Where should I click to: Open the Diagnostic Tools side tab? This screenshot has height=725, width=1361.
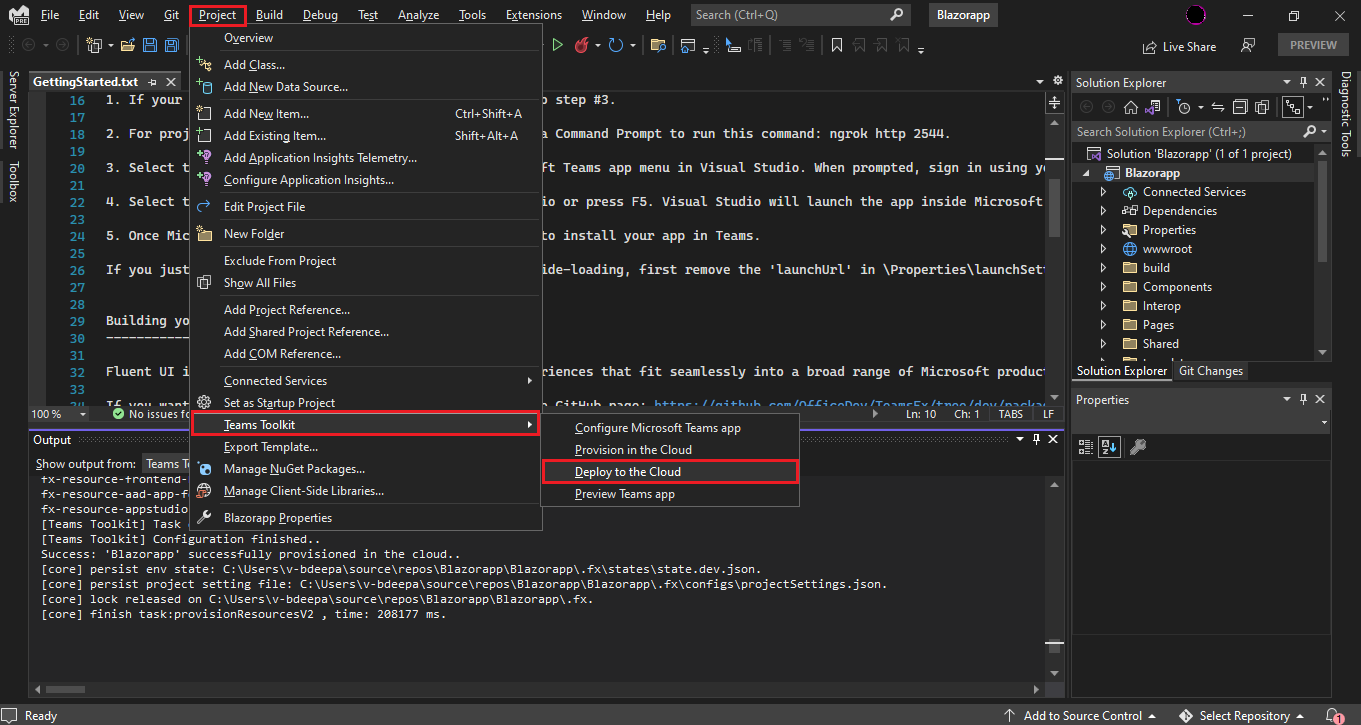coord(1346,114)
